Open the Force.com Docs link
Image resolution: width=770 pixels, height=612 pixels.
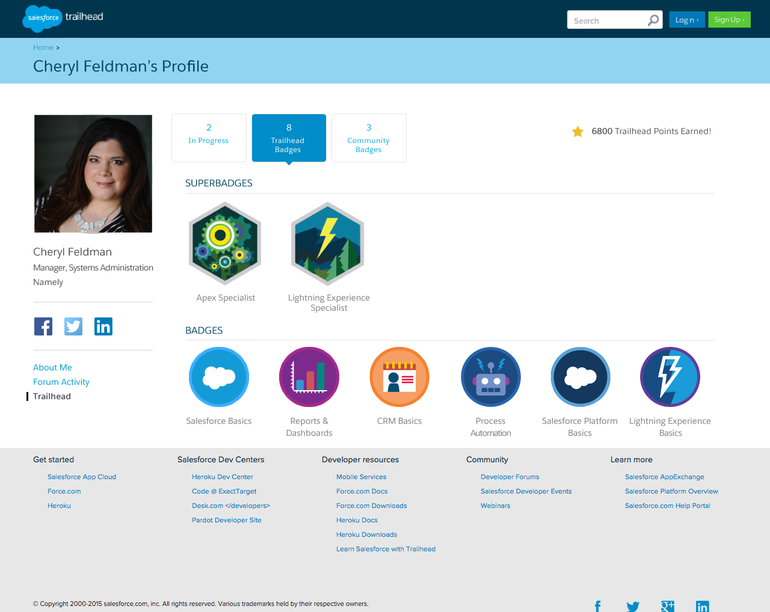coord(362,491)
